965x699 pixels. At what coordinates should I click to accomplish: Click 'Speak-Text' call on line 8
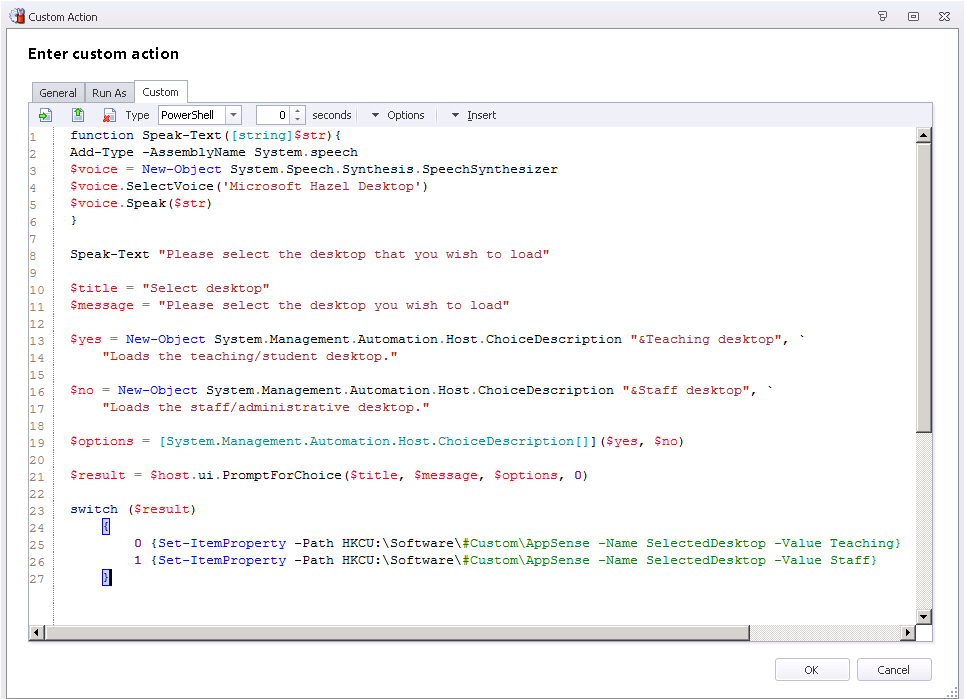(x=110, y=254)
